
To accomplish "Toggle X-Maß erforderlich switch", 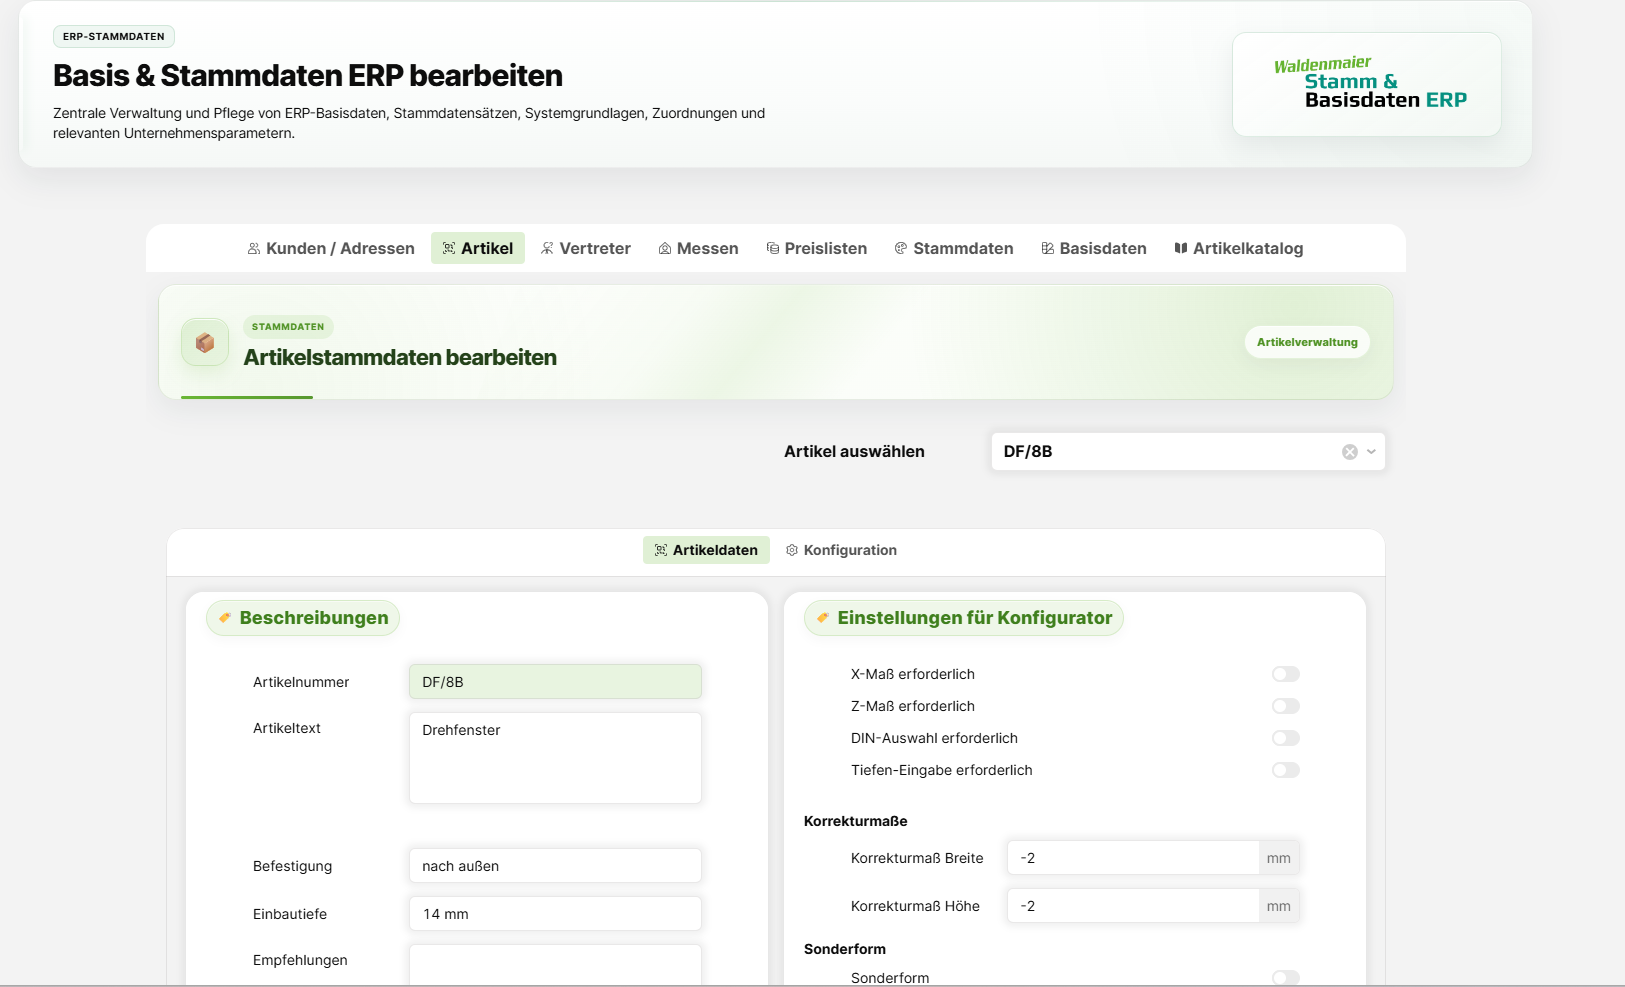I will tap(1286, 674).
